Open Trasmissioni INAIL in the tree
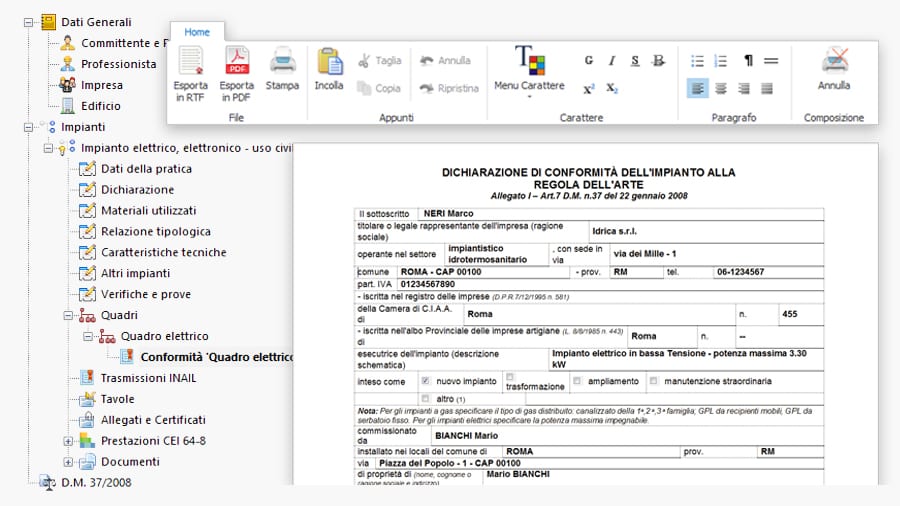The image size is (900, 506). point(148,378)
